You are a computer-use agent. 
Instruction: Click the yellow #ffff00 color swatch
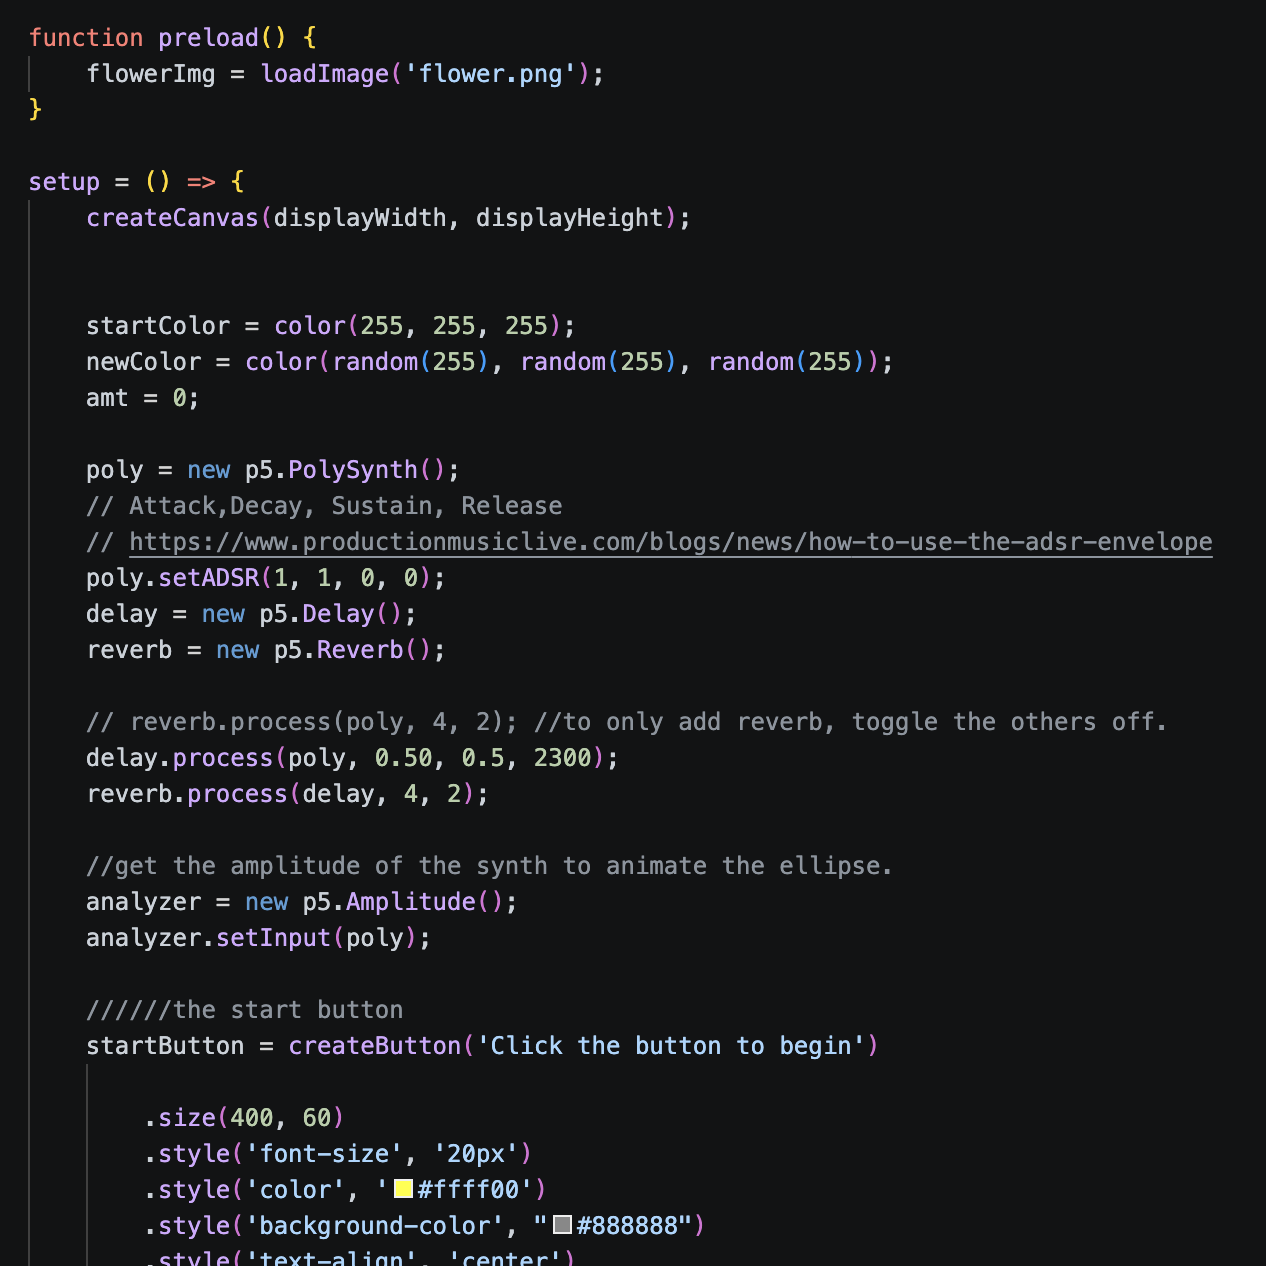(404, 1189)
